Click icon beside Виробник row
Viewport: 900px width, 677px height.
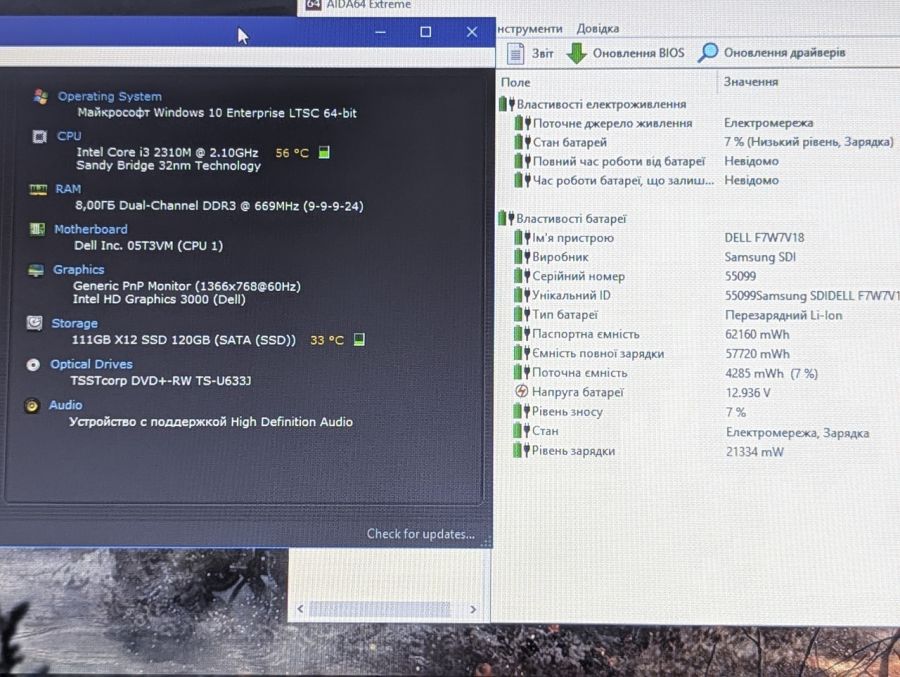pos(522,257)
